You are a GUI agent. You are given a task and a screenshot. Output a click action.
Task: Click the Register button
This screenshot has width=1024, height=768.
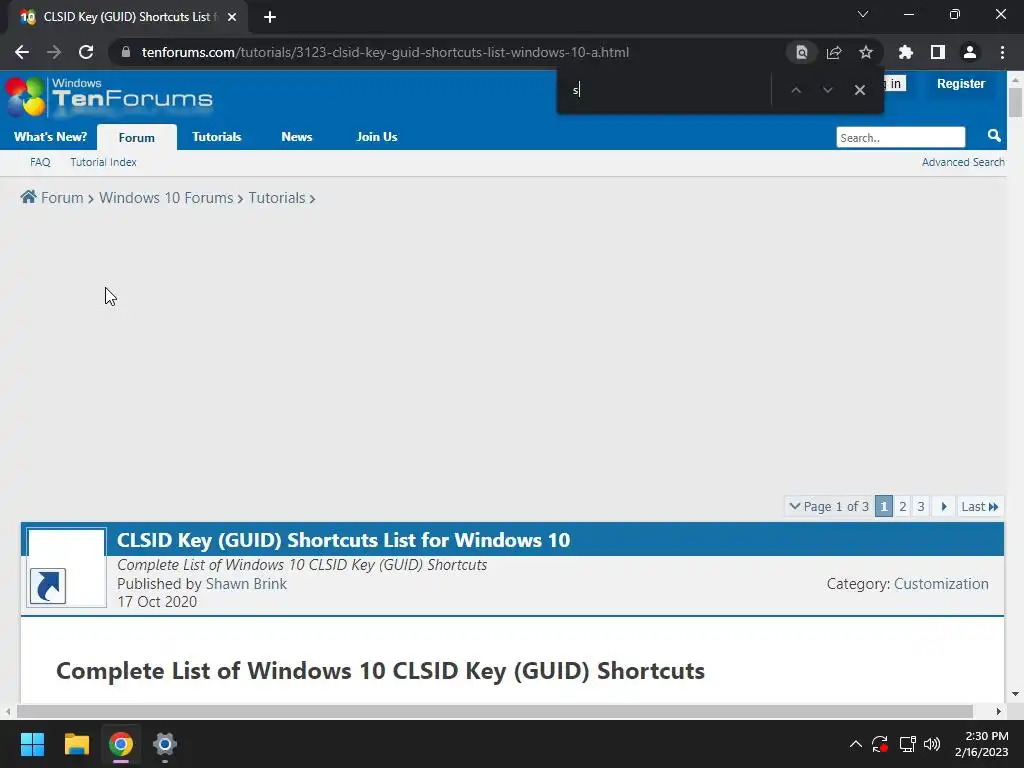[x=961, y=84]
